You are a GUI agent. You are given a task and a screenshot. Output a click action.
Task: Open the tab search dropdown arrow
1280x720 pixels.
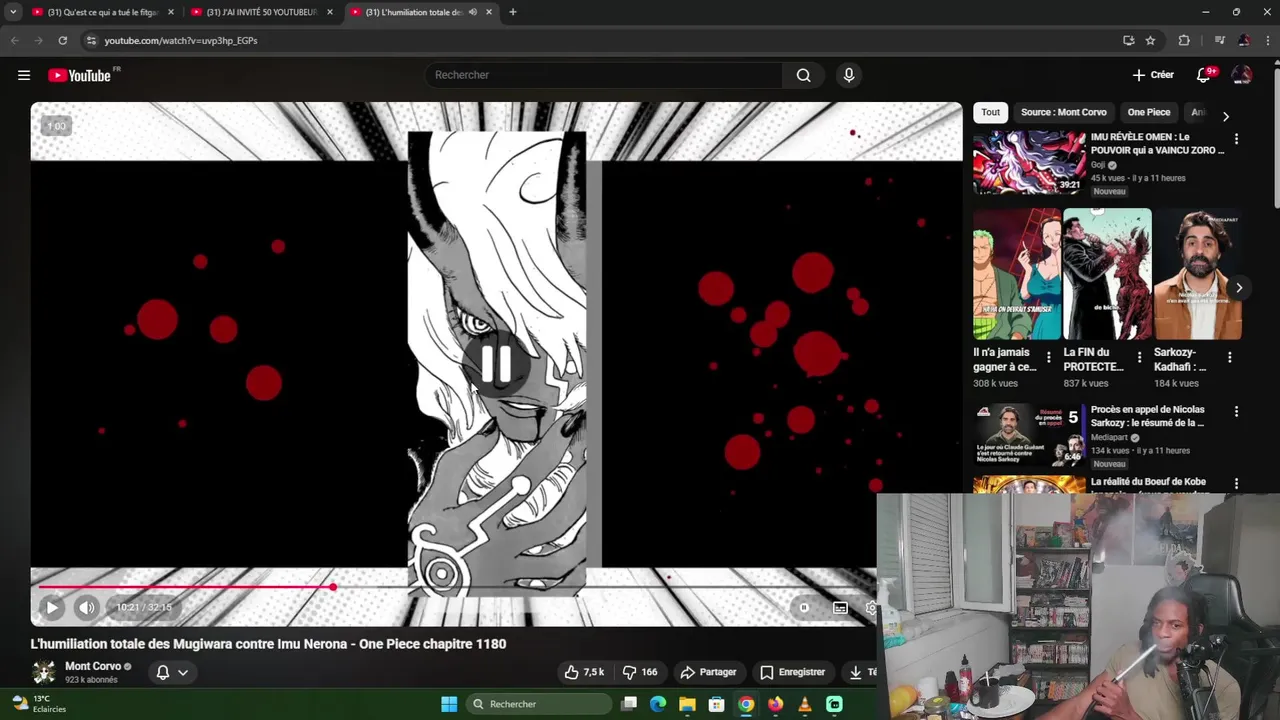click(13, 12)
